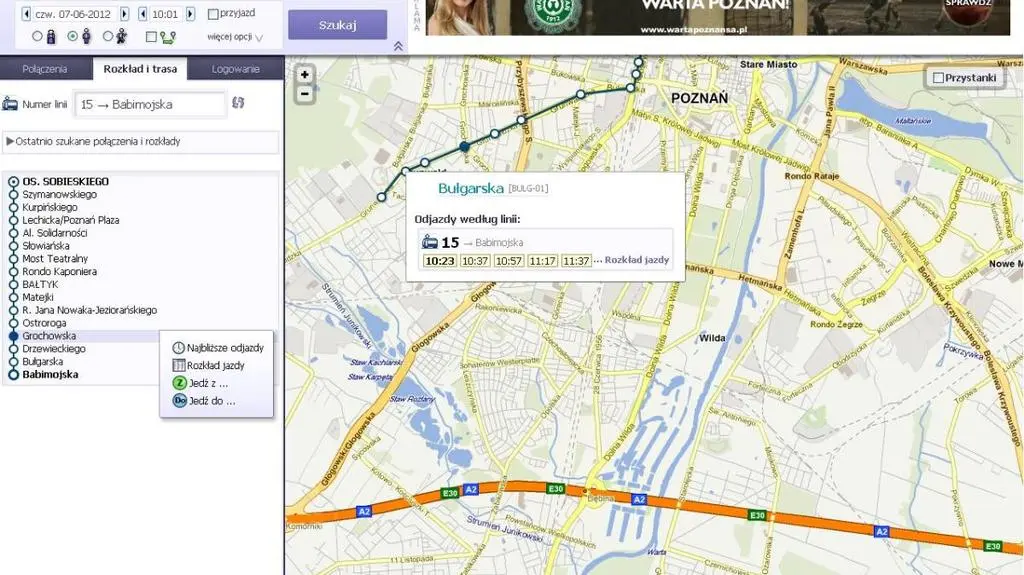Image resolution: width=1024 pixels, height=575 pixels.
Task: Zoom out the map with minus icon
Action: point(304,94)
